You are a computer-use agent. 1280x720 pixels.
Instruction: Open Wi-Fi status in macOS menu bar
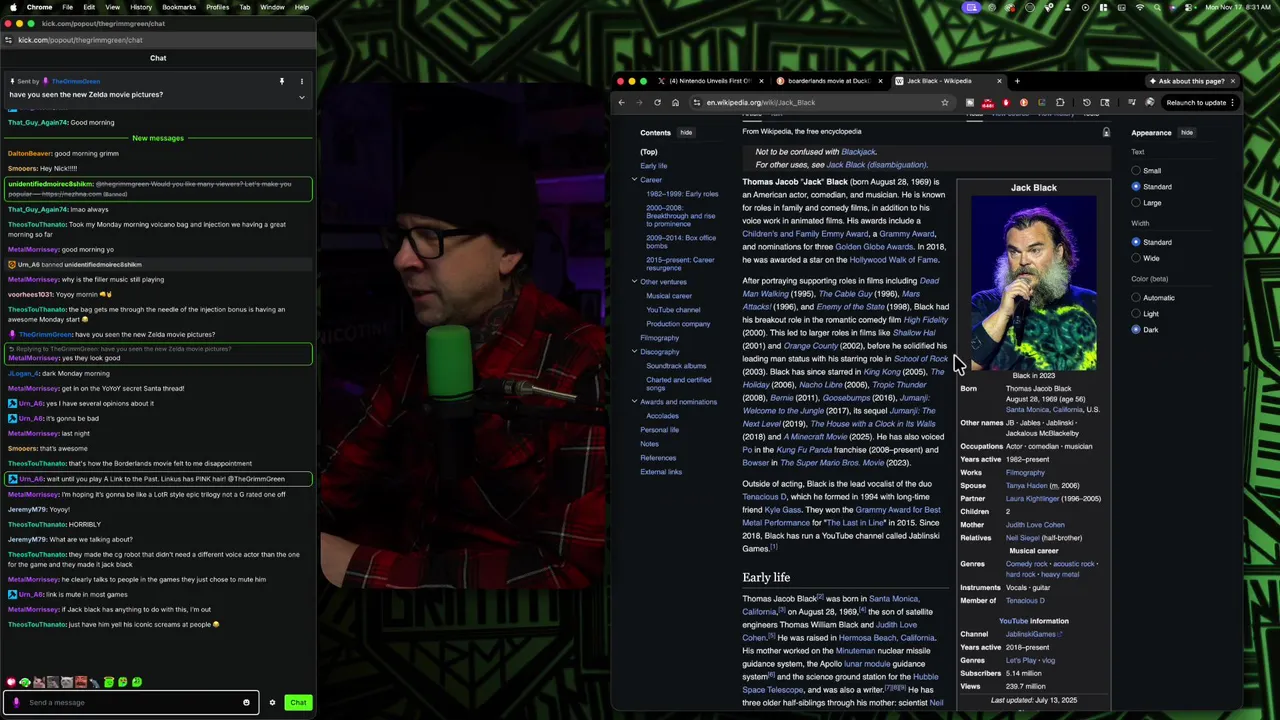coord(1140,7)
